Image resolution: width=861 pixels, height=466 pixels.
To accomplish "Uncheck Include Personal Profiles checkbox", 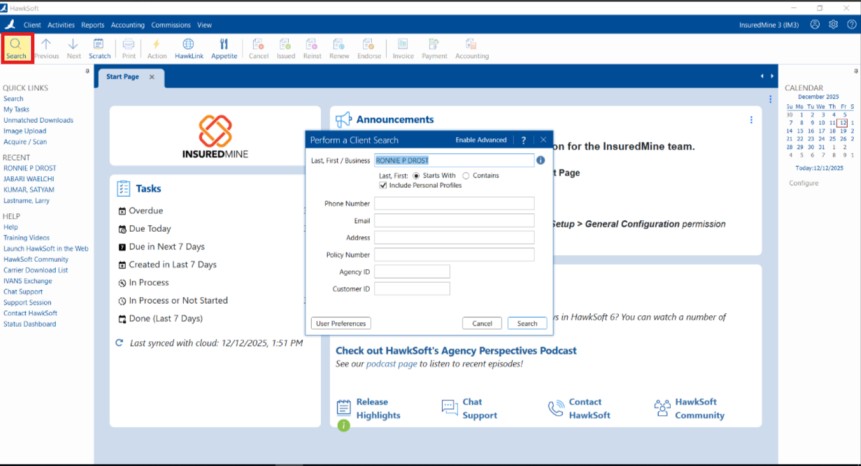I will (384, 185).
